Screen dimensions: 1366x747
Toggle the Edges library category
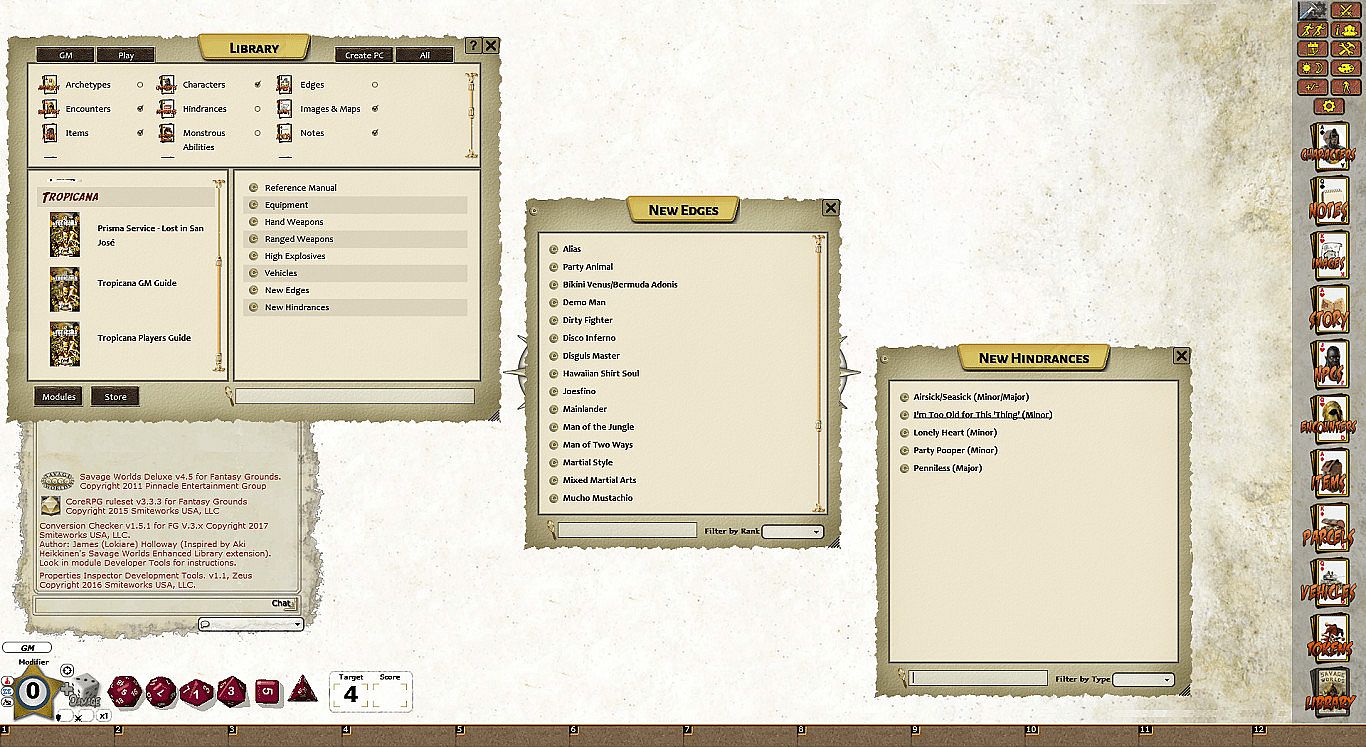(375, 85)
